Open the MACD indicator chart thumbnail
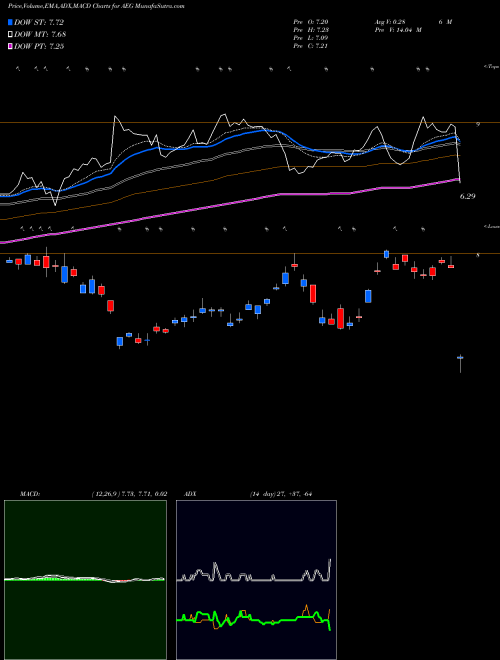This screenshot has width=500, height=660. [x=85, y=580]
